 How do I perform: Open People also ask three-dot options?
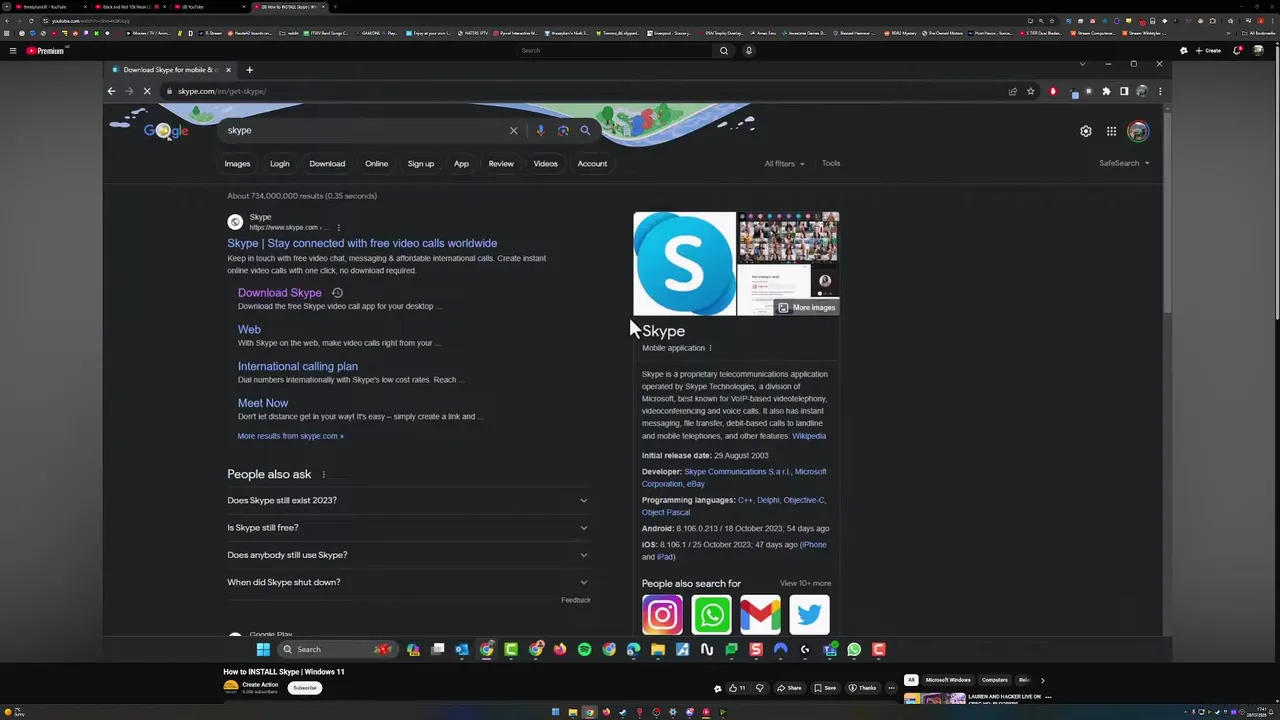[x=323, y=475]
